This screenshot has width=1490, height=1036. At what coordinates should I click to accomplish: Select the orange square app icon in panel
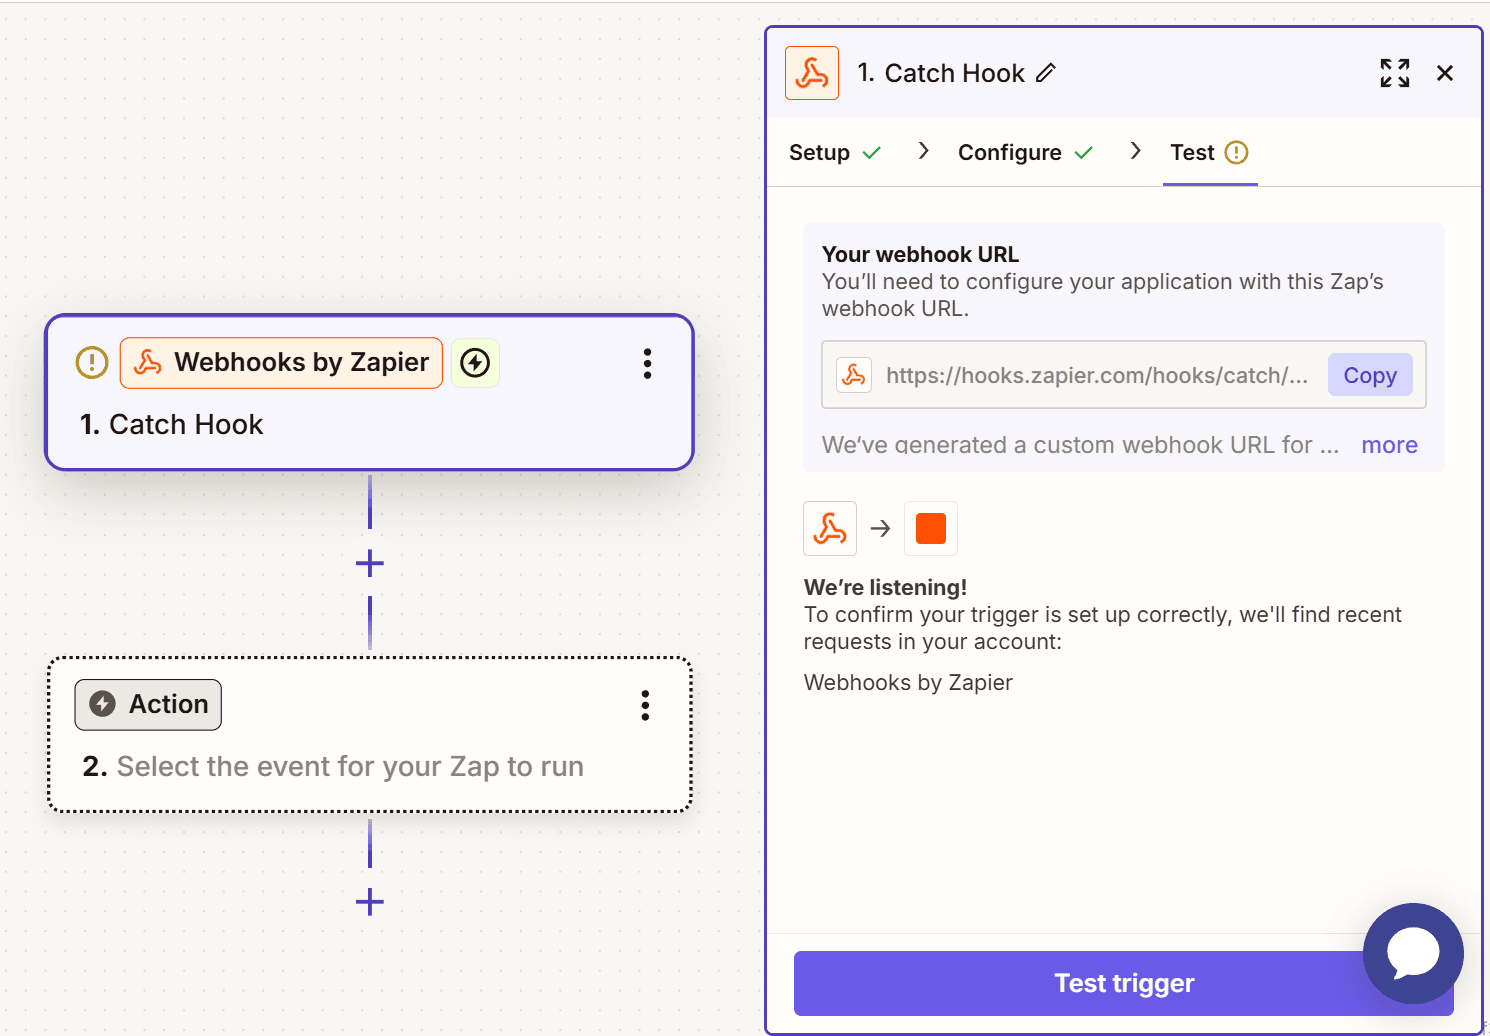pos(930,528)
